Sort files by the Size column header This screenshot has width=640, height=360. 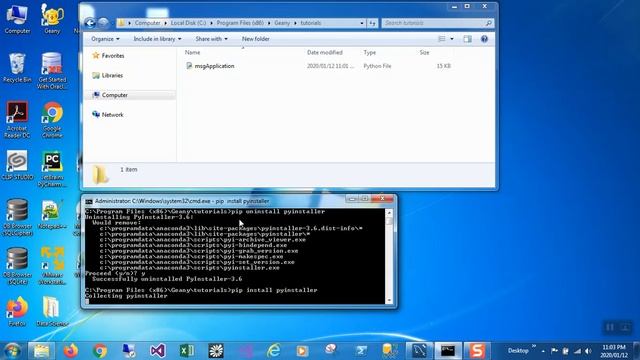click(424, 52)
